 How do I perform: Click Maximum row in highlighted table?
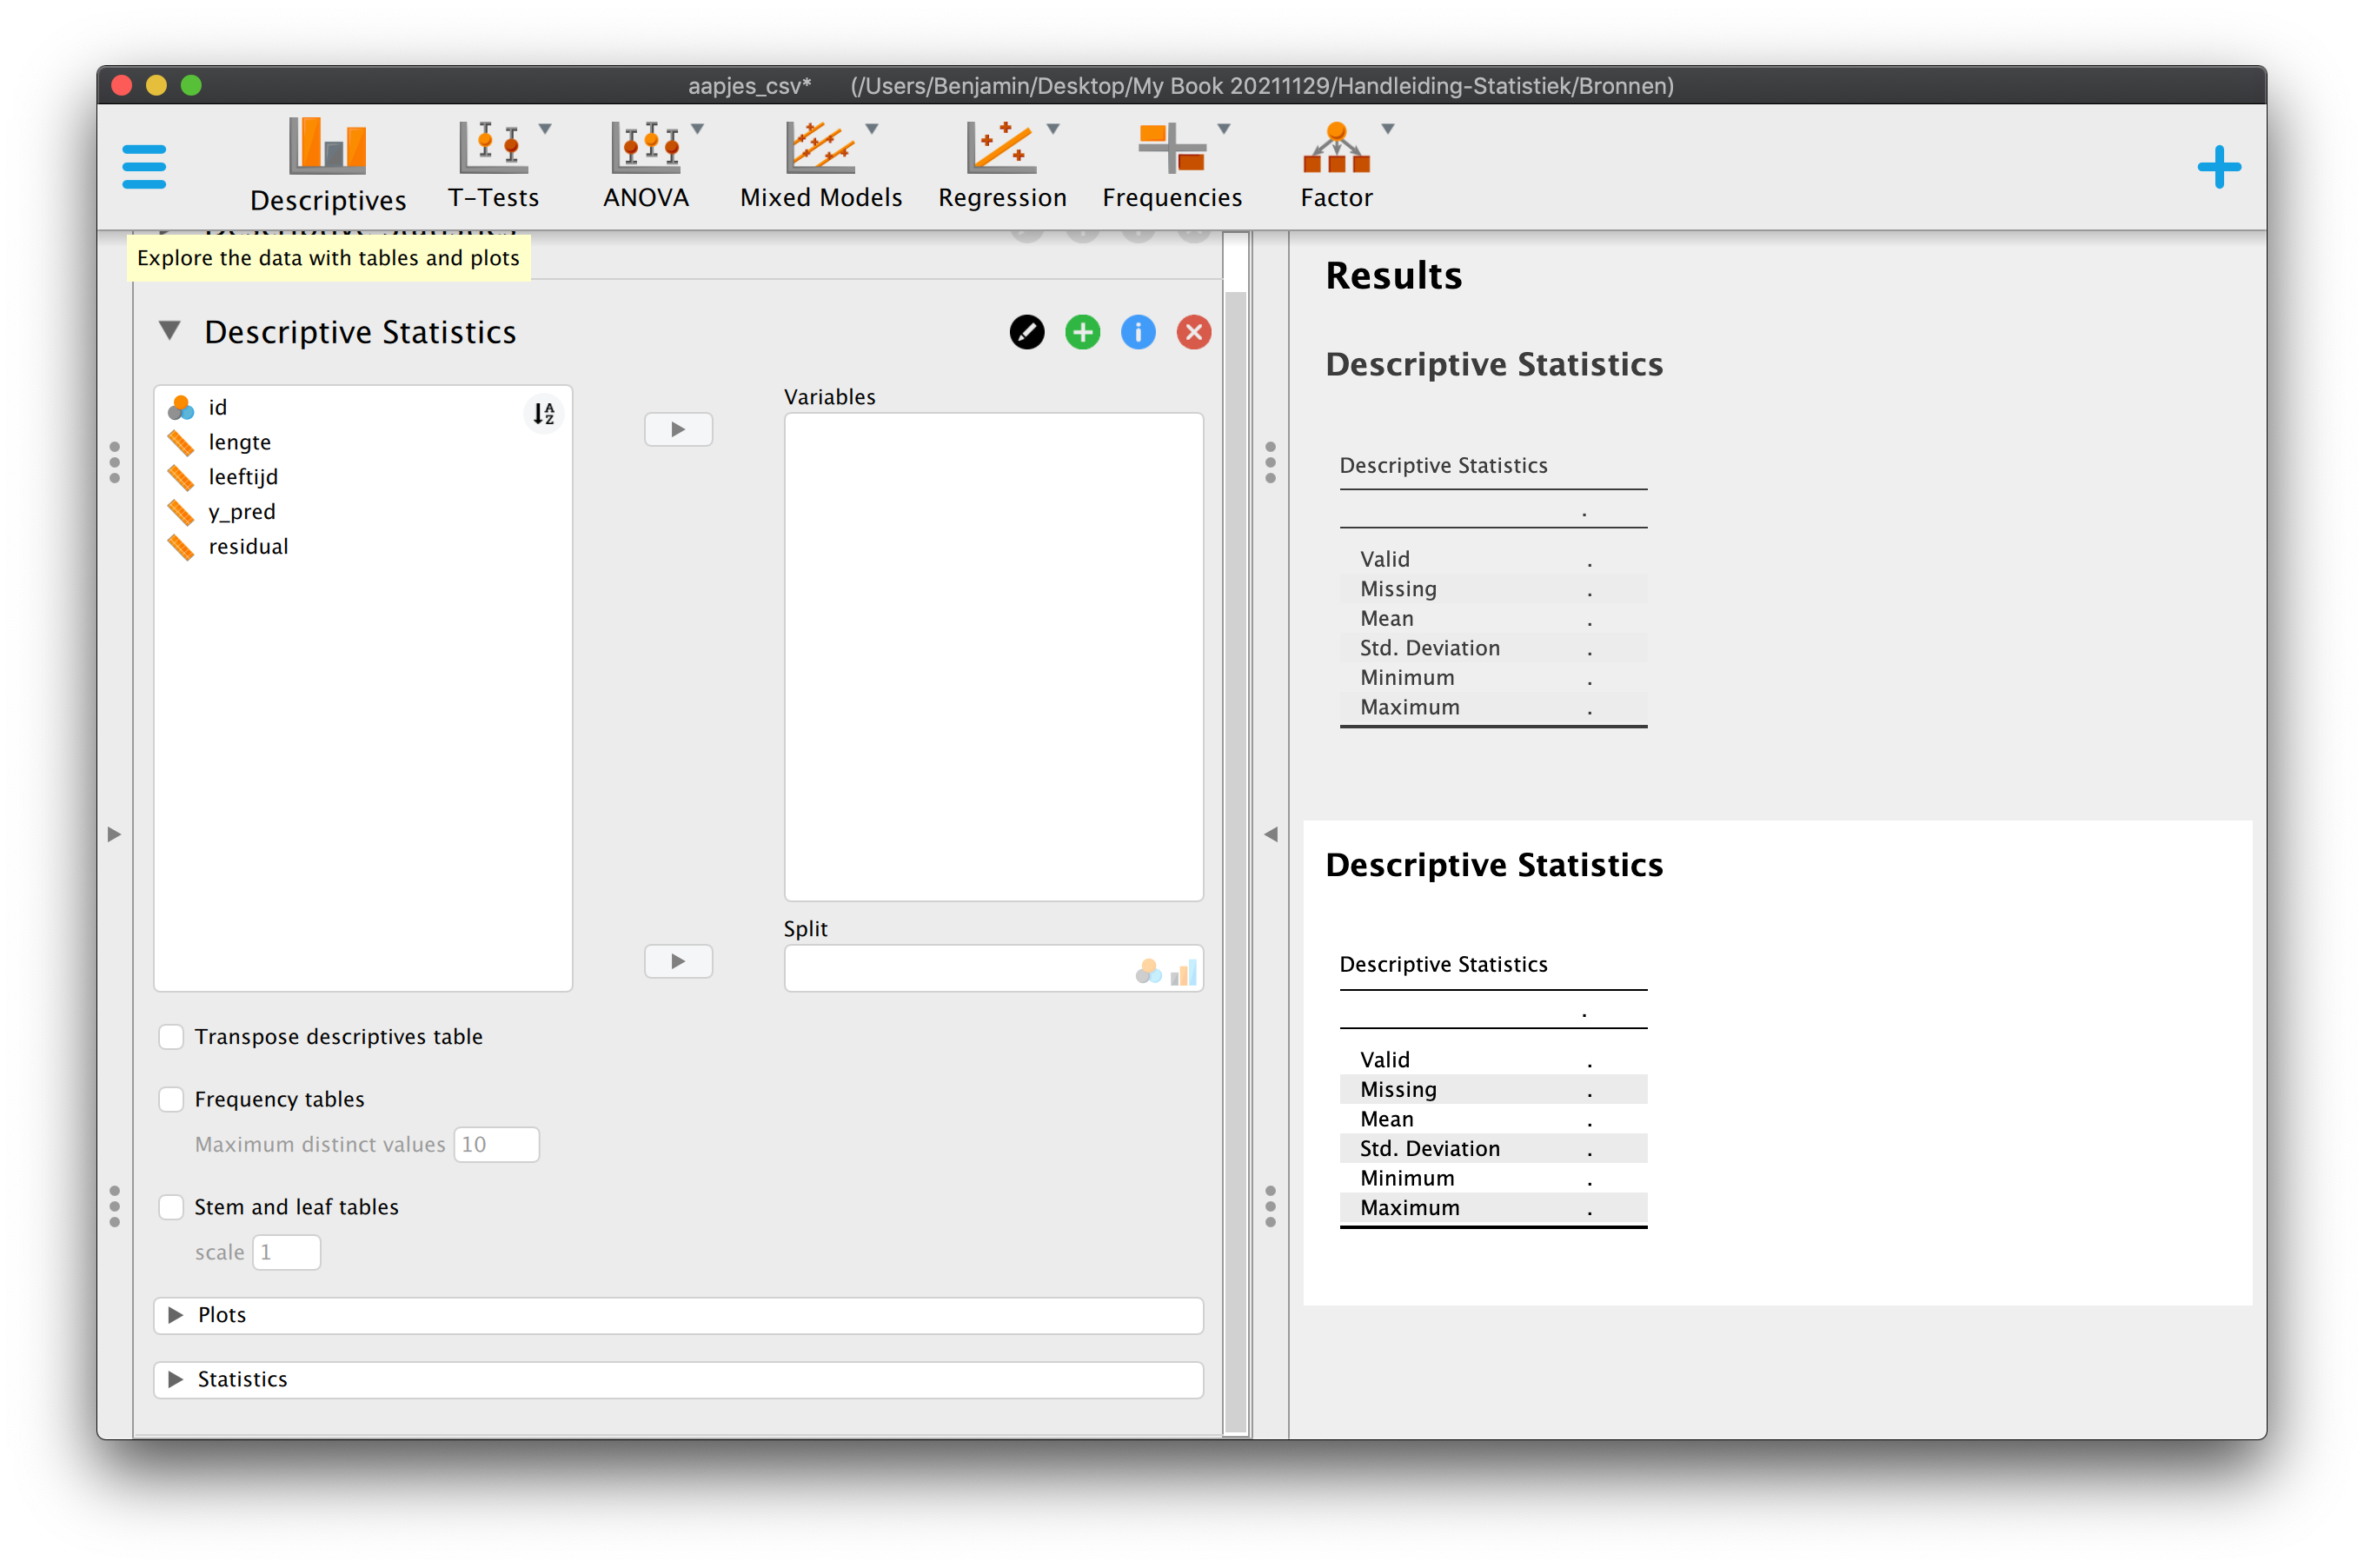(1493, 1208)
